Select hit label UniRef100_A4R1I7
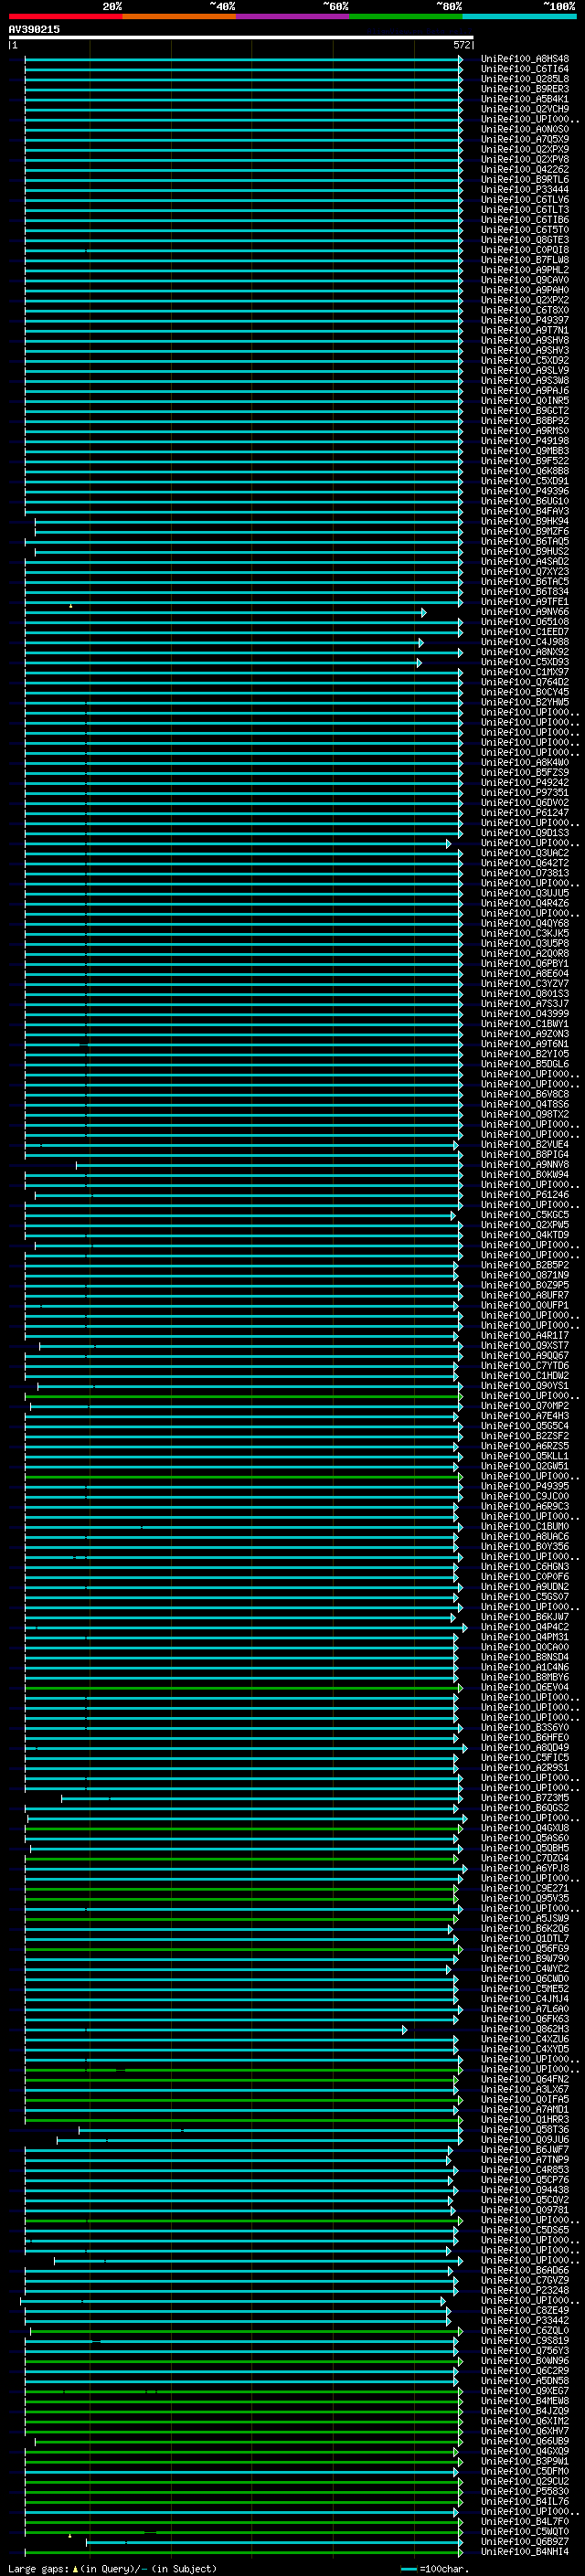This screenshot has height=2576, width=585. pyautogui.click(x=525, y=1336)
